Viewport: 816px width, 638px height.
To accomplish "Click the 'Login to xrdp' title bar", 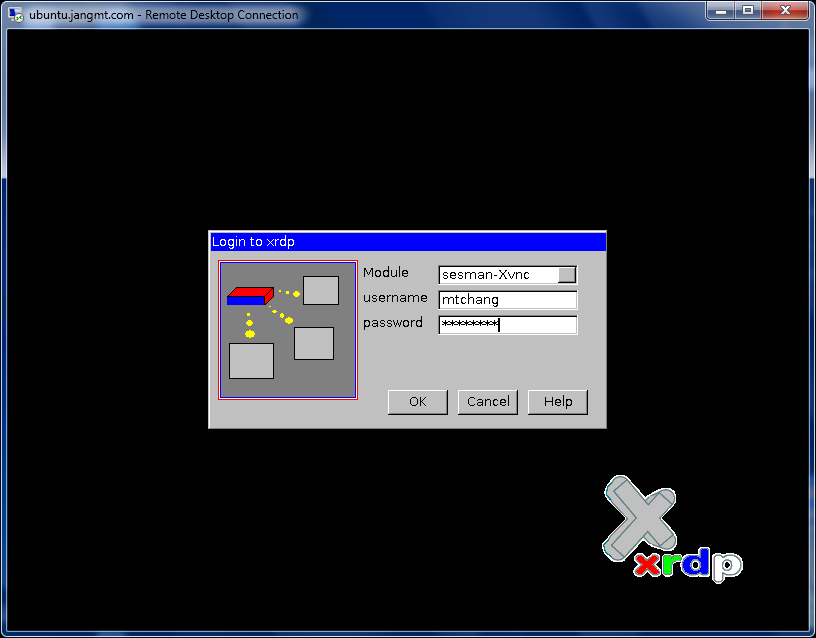I will pyautogui.click(x=409, y=242).
